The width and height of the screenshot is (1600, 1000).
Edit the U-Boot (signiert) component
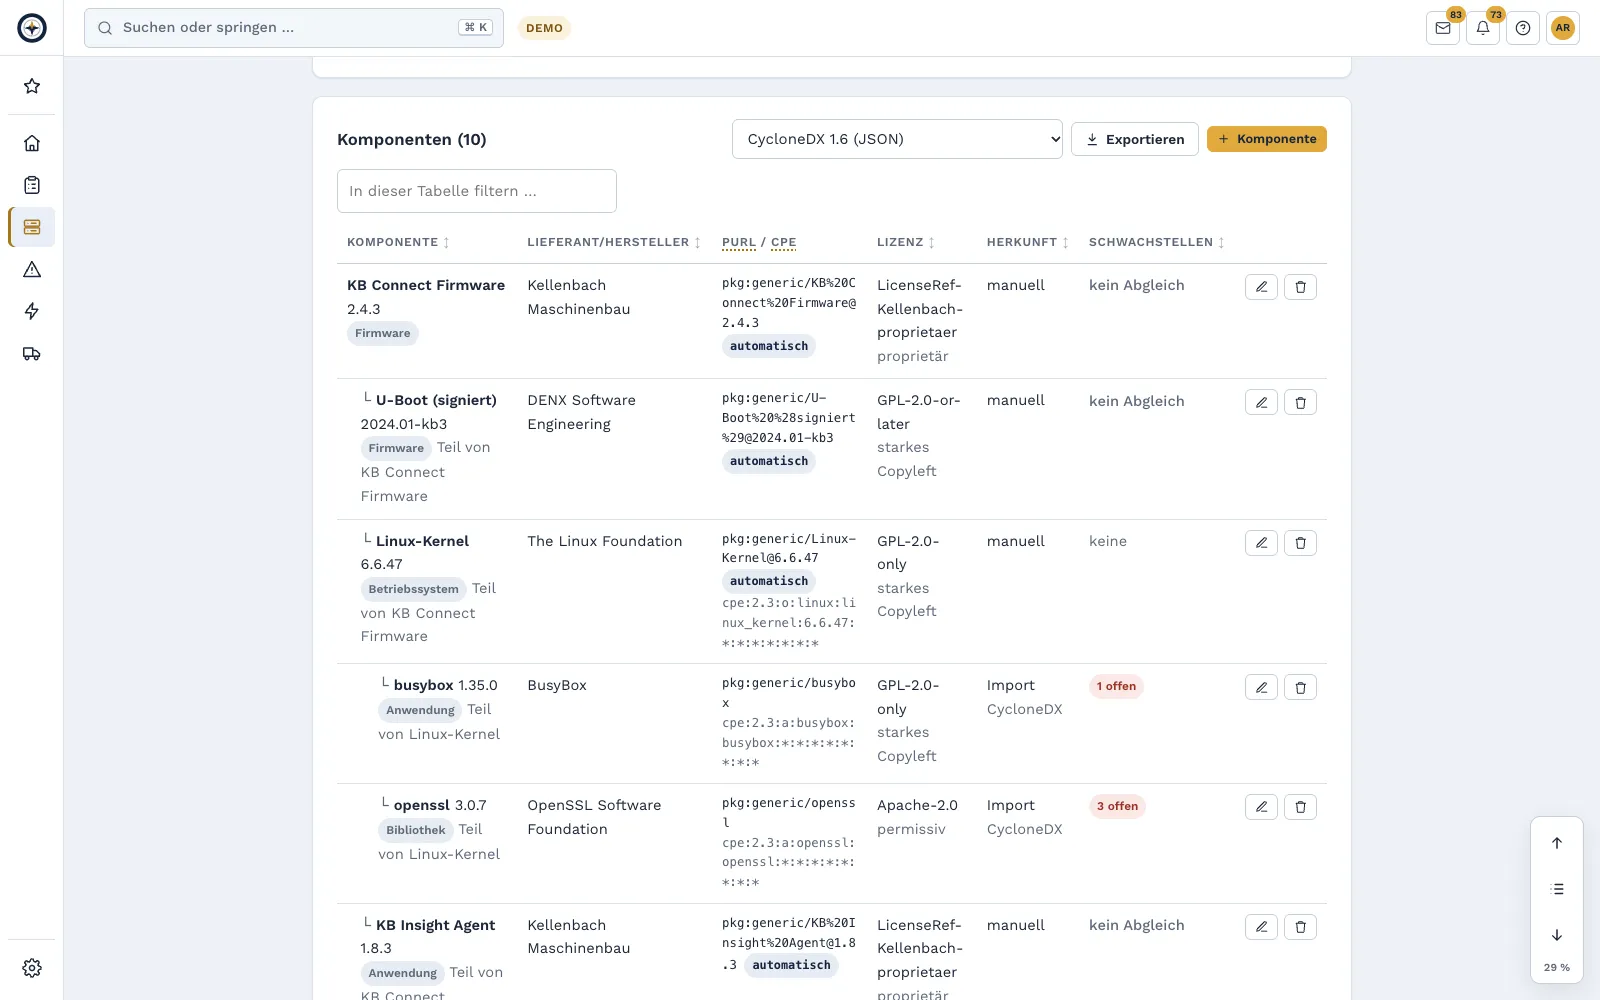point(1261,402)
